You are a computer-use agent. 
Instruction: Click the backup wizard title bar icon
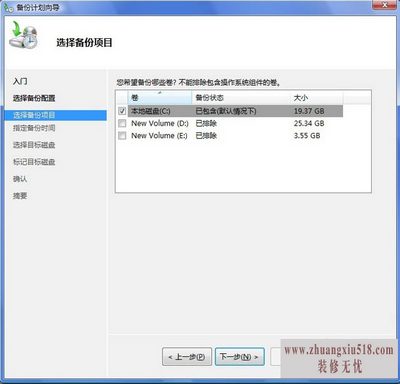8,7
